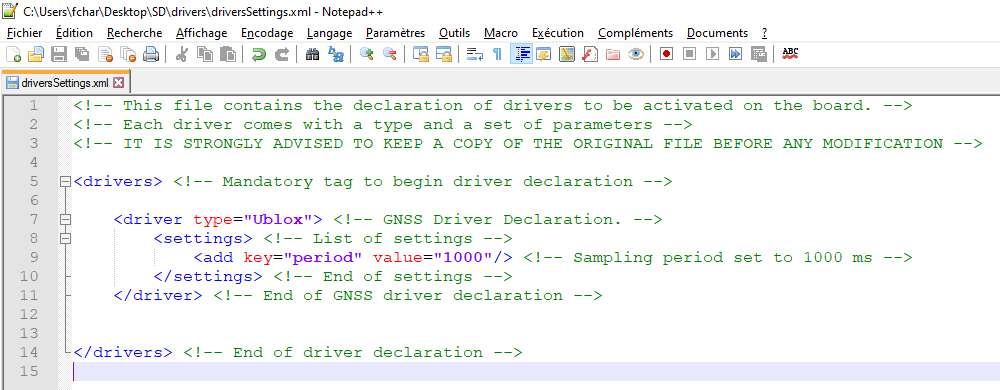1000x390 pixels.
Task: Open the Exécution menu
Action: (x=558, y=32)
